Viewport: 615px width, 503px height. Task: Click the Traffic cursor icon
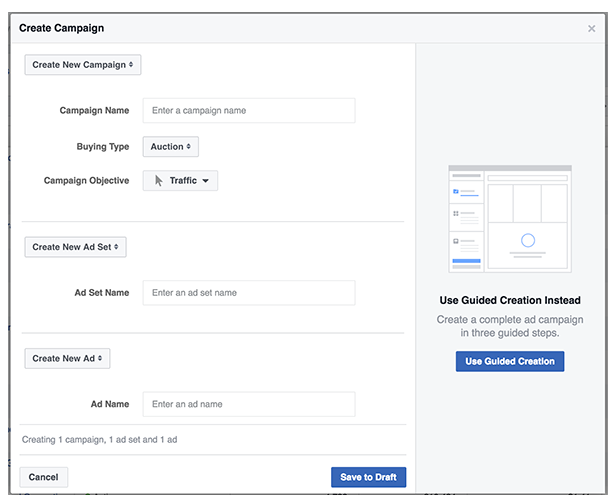click(x=158, y=180)
